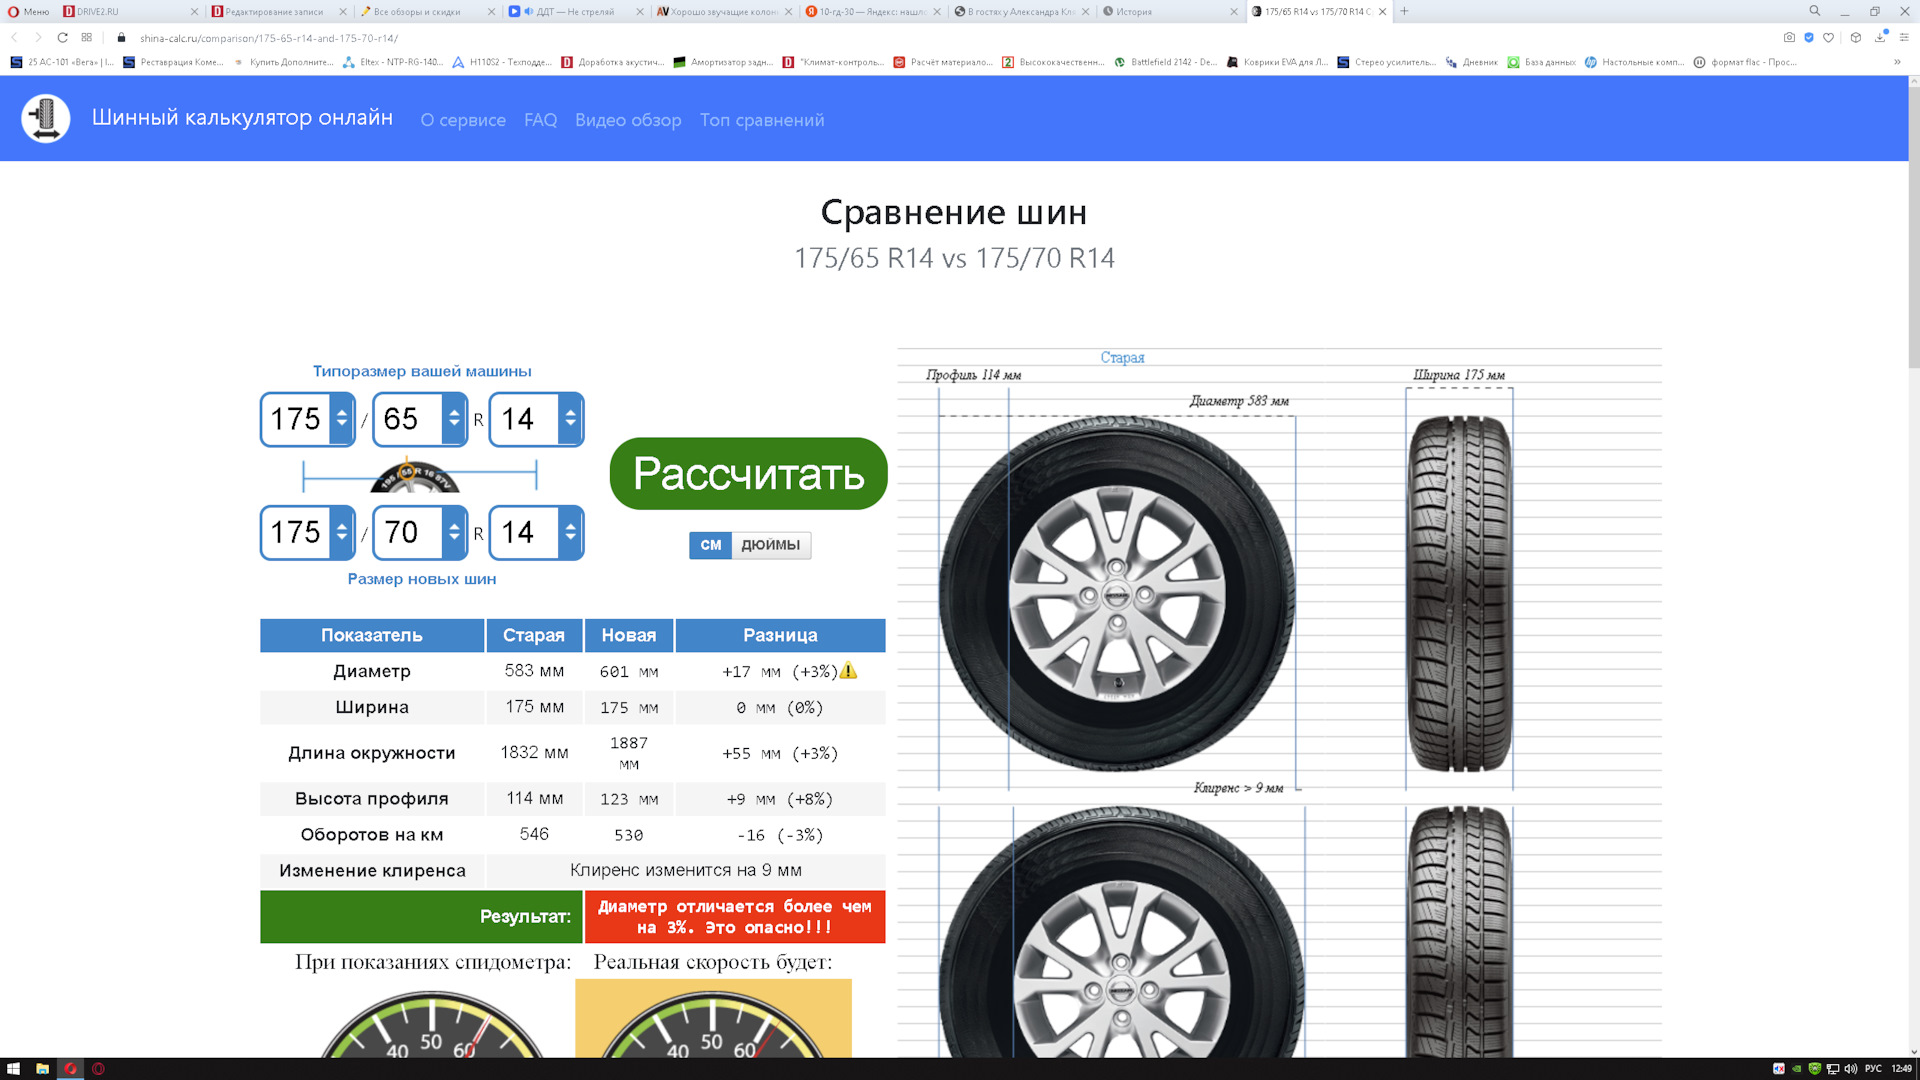The width and height of the screenshot is (1920, 1080).
Task: Open Видео обзор nav link
Action: coord(628,120)
